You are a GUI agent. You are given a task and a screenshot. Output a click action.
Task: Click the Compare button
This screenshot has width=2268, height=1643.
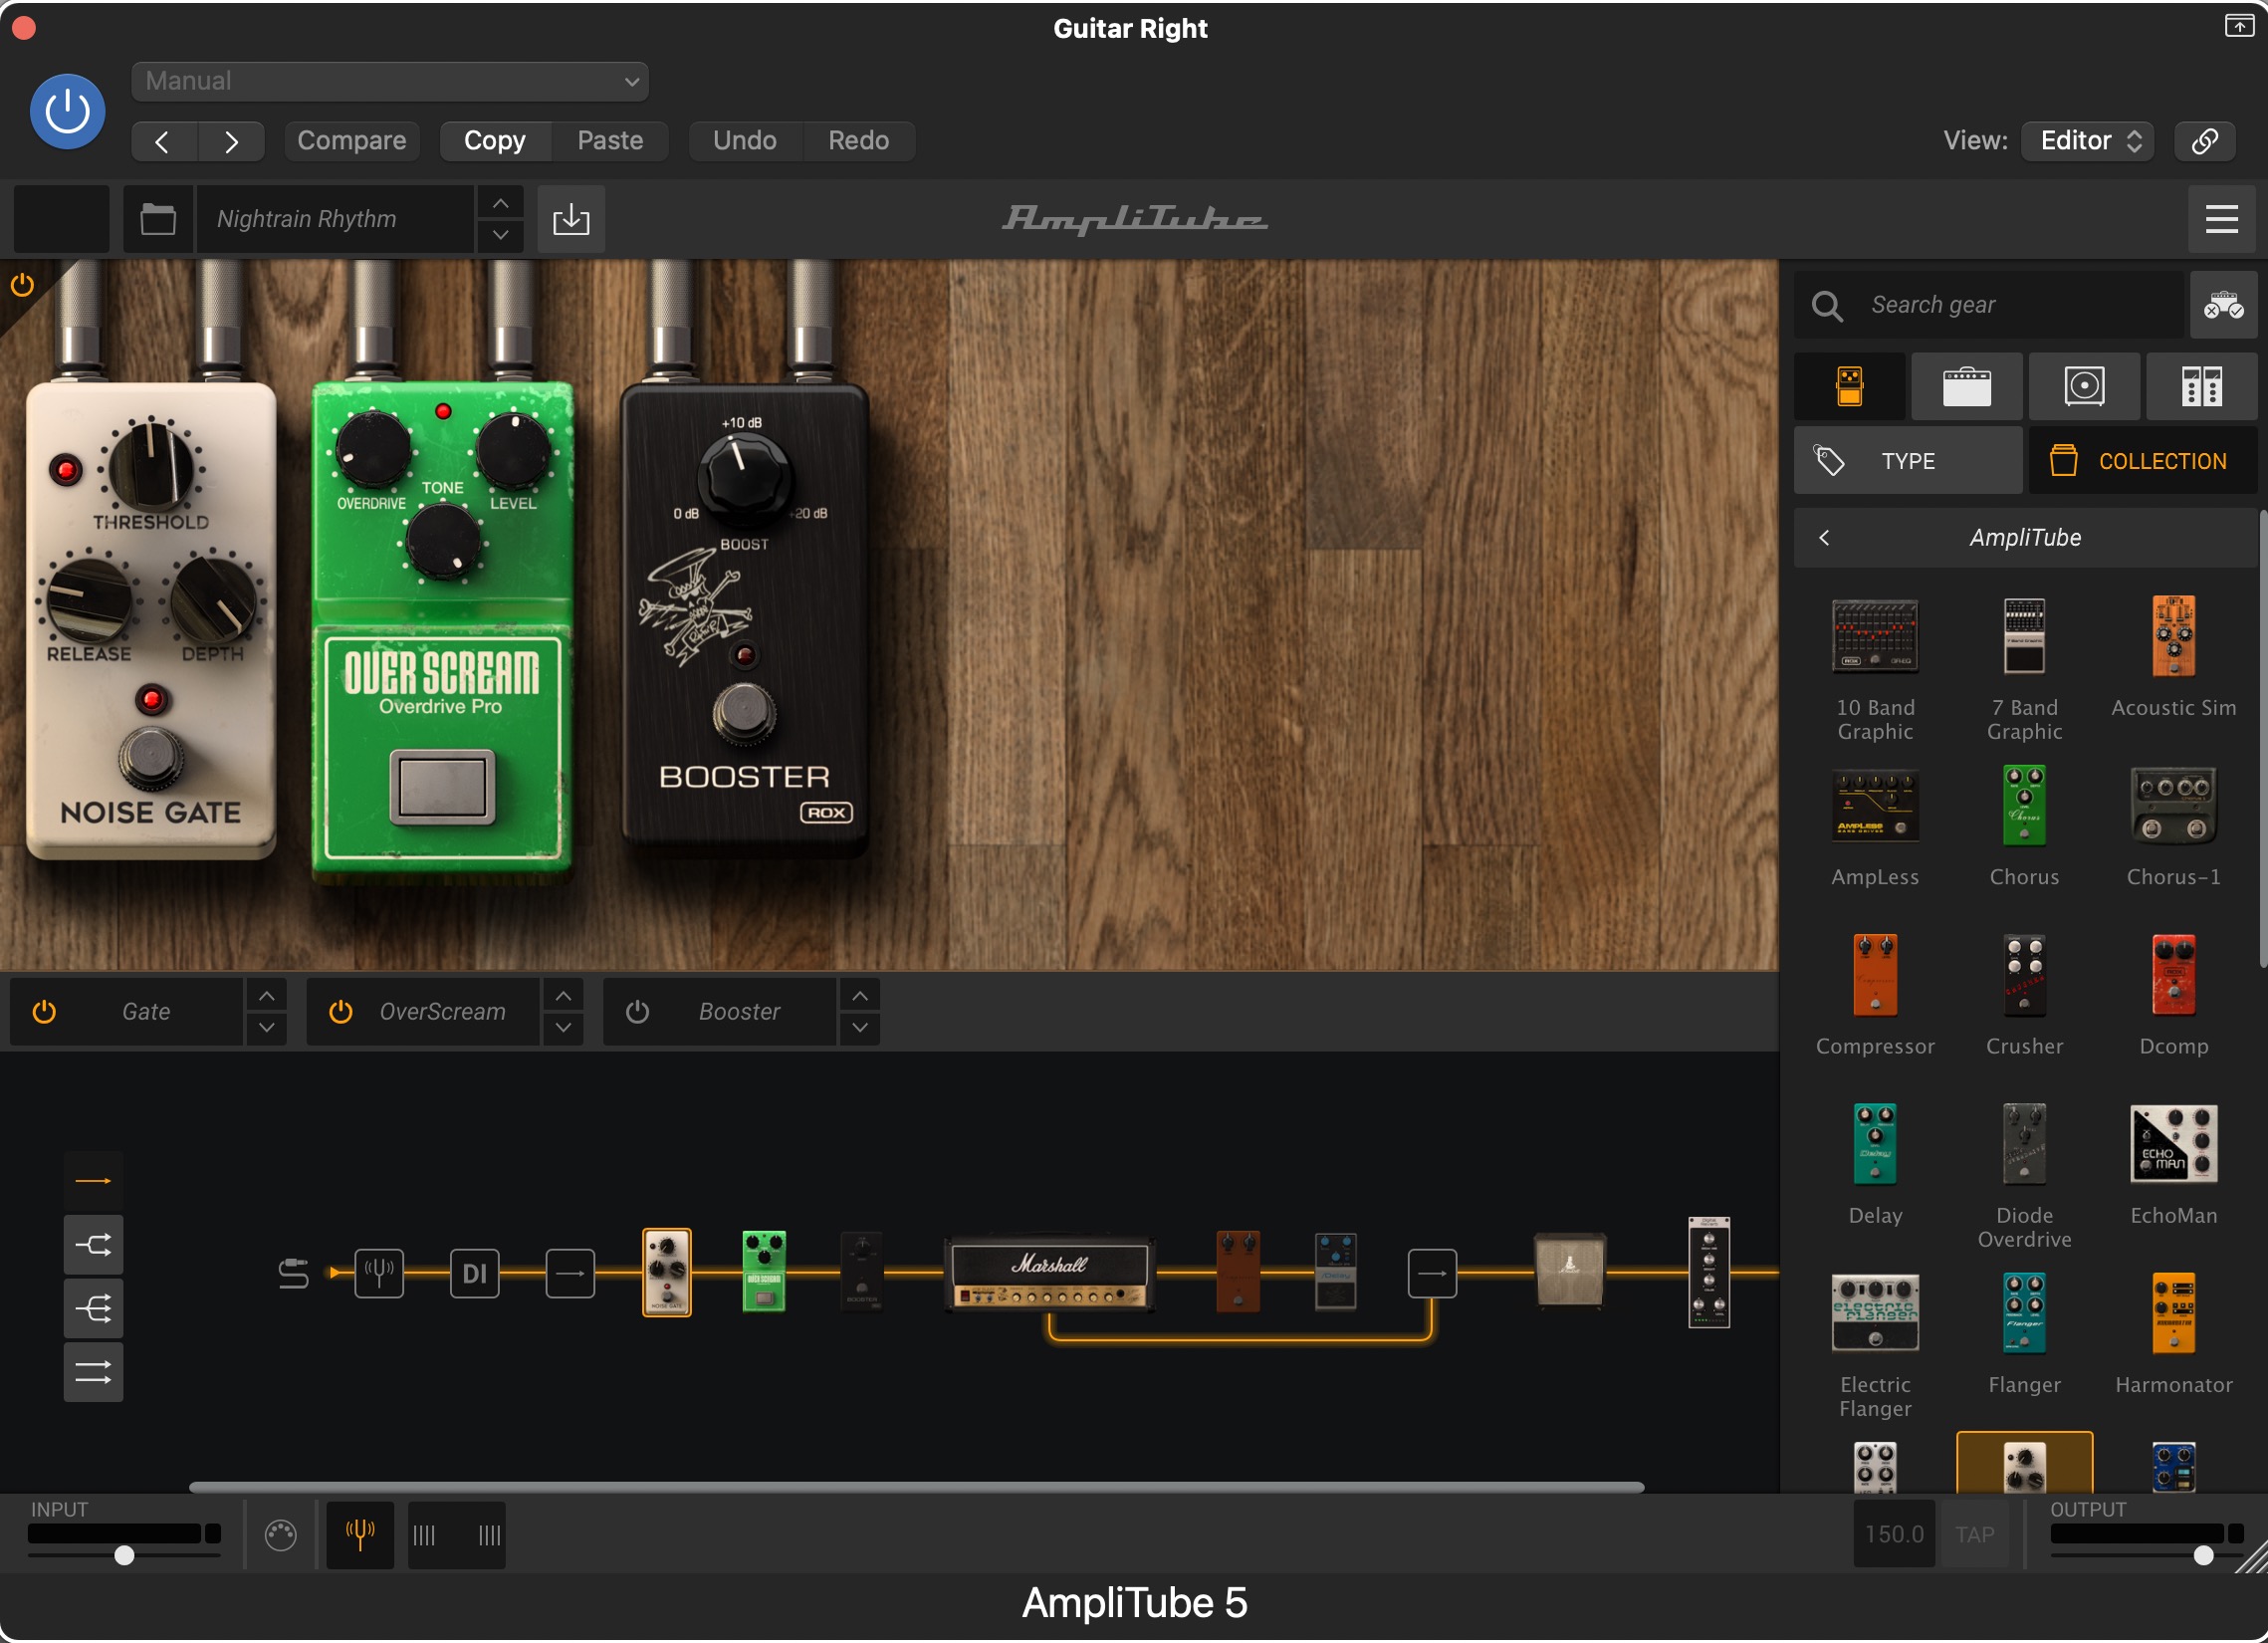(x=351, y=140)
